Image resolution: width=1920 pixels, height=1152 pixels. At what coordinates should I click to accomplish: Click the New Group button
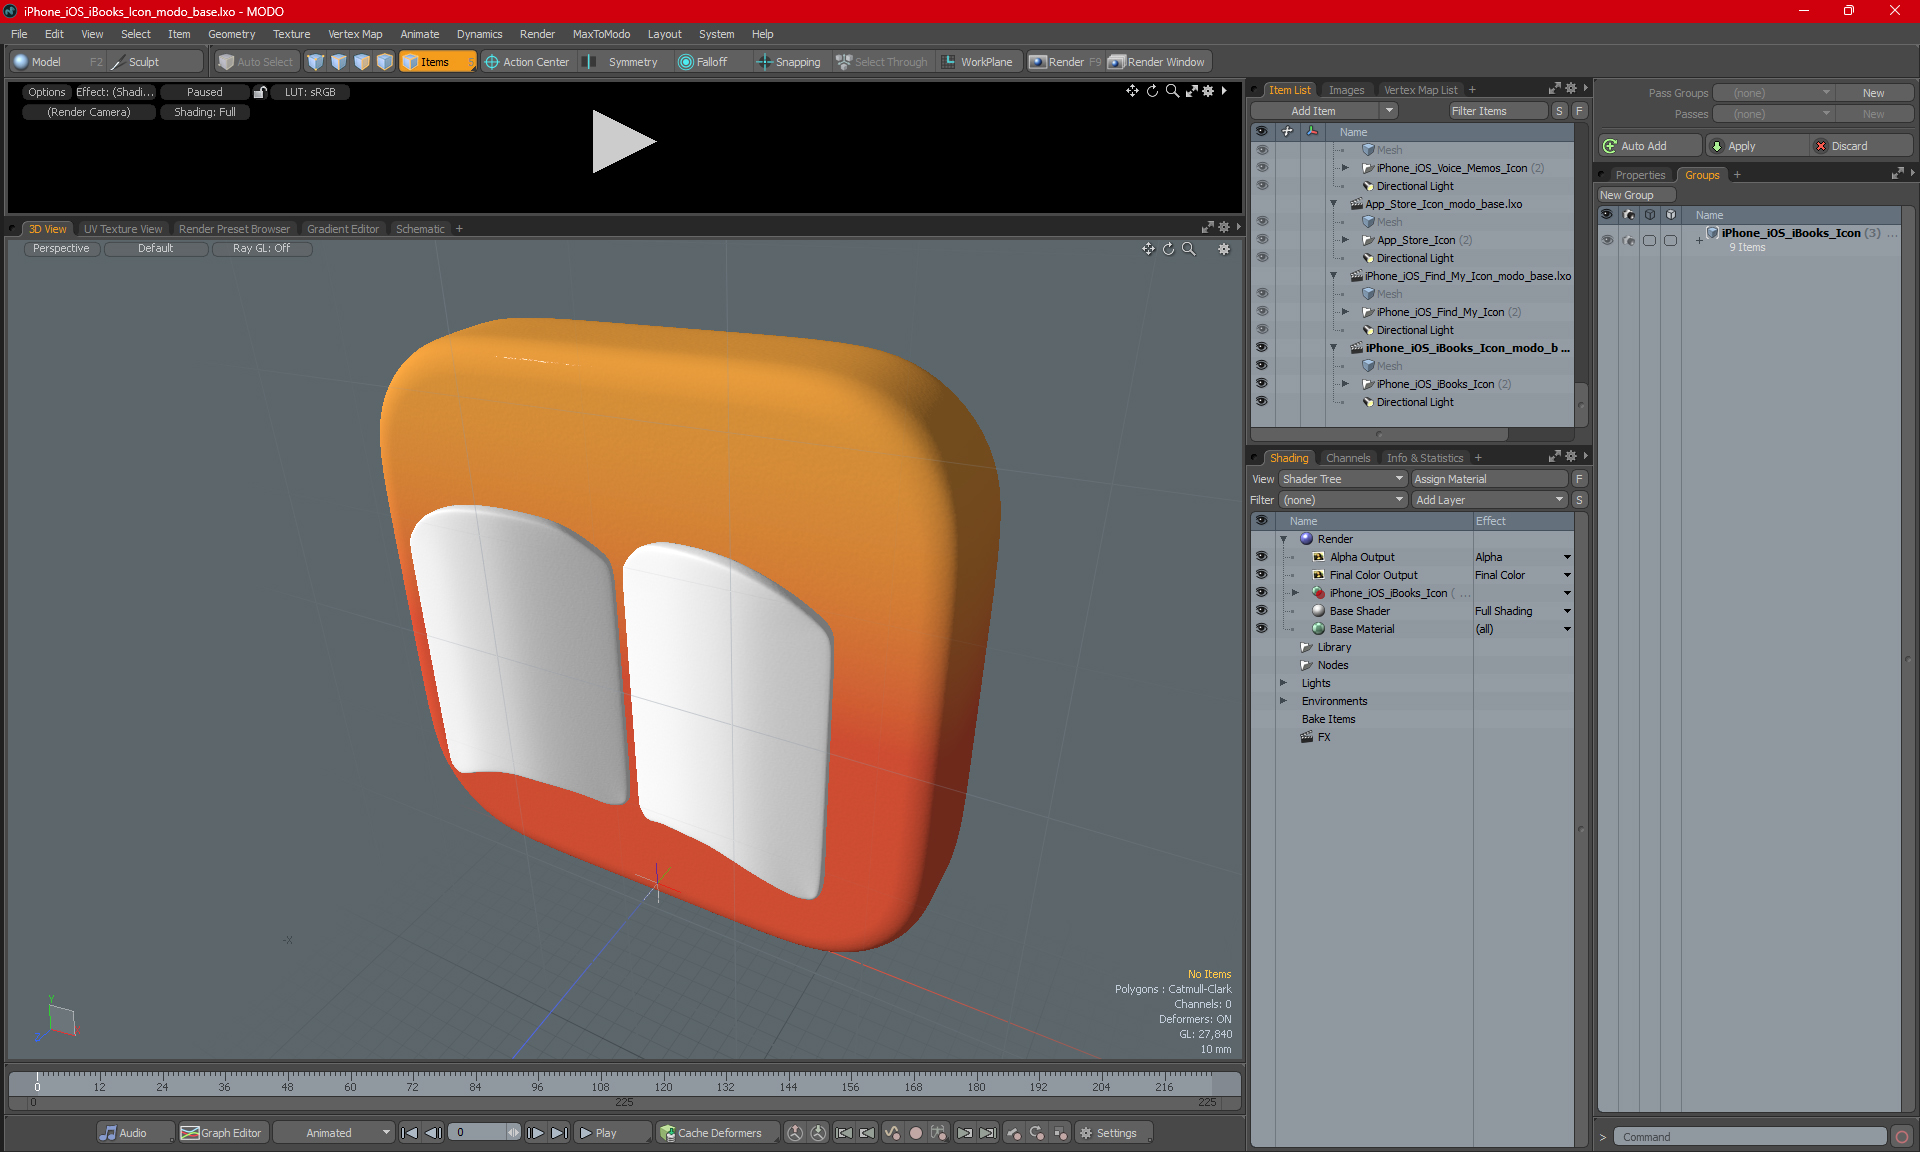tap(1636, 195)
